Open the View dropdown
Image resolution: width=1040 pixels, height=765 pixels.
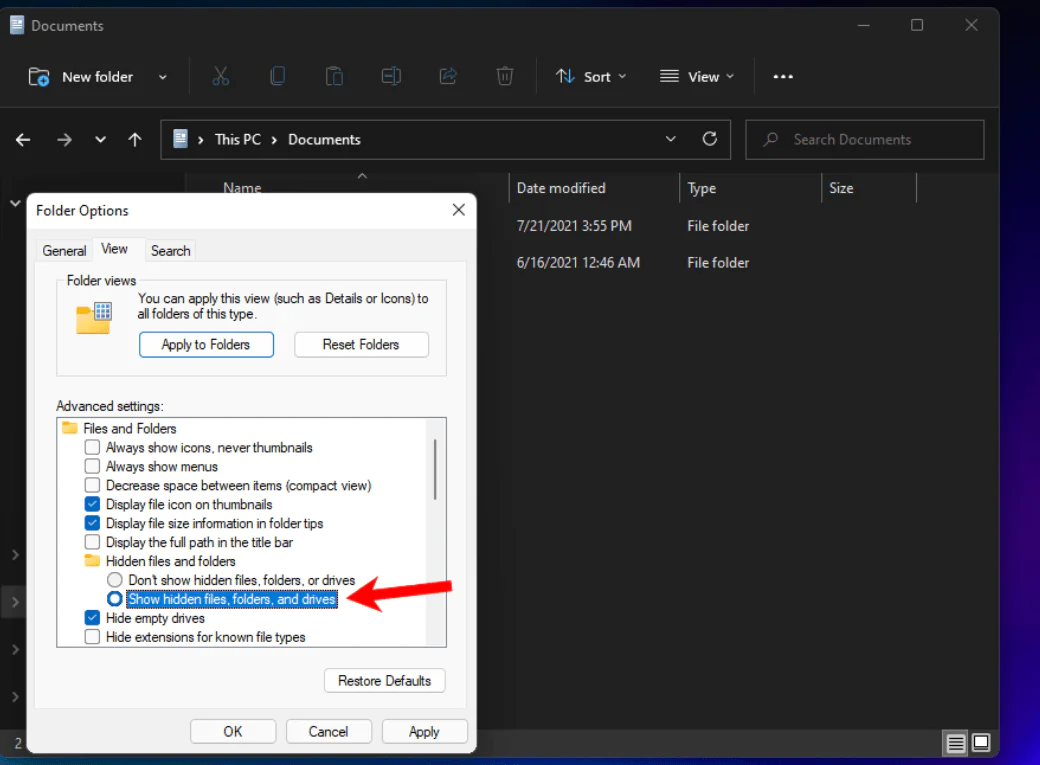click(x=697, y=76)
